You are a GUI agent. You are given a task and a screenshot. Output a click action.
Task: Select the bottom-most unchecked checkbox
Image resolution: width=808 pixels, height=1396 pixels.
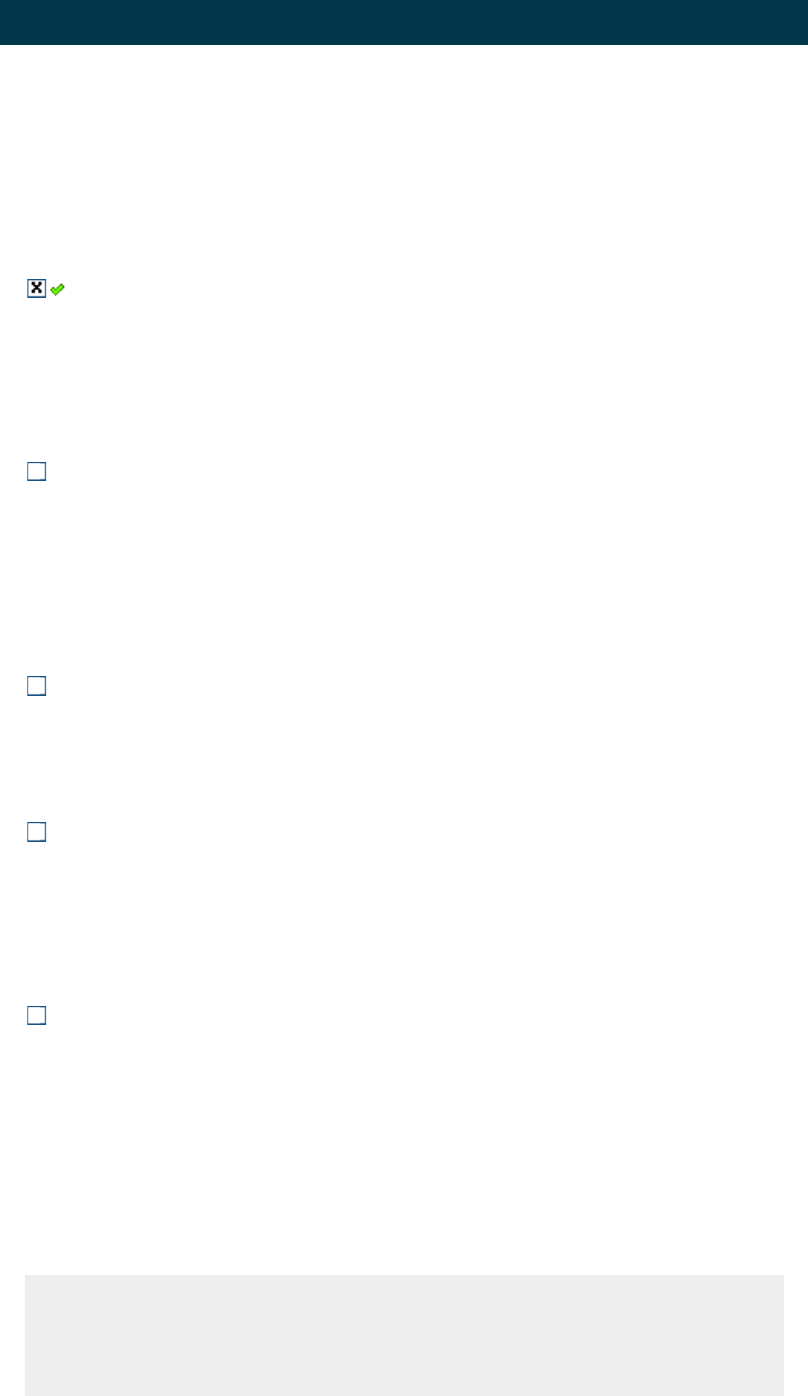click(37, 1016)
